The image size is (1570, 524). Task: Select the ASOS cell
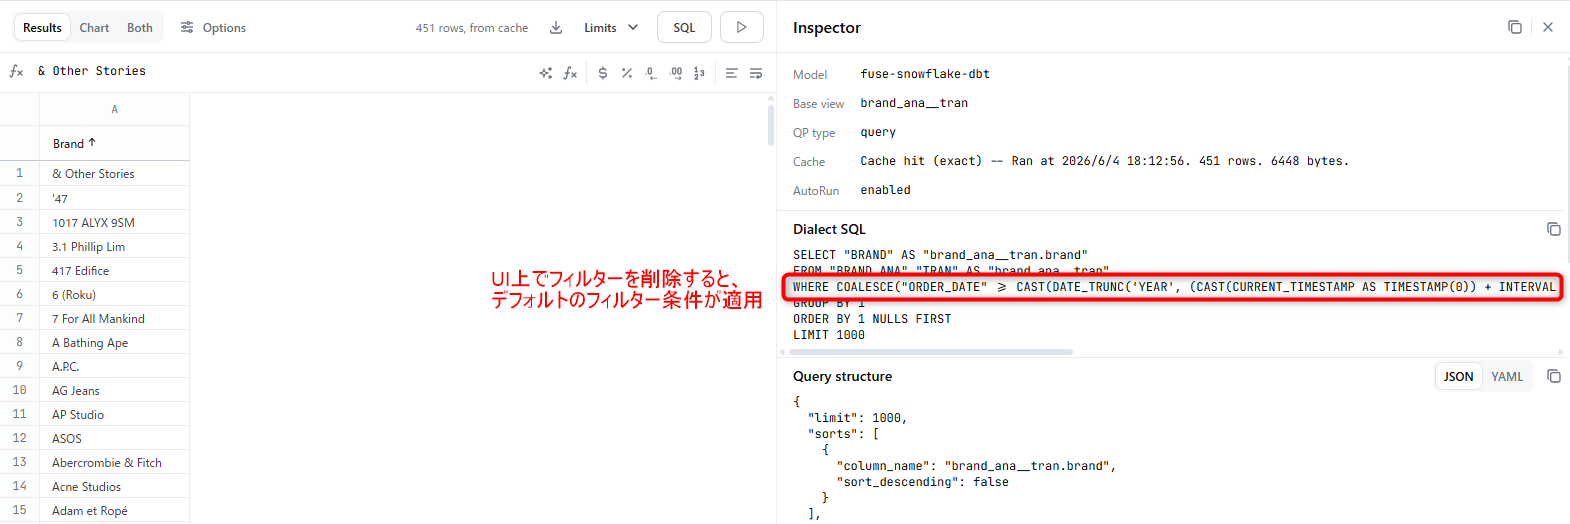click(114, 438)
